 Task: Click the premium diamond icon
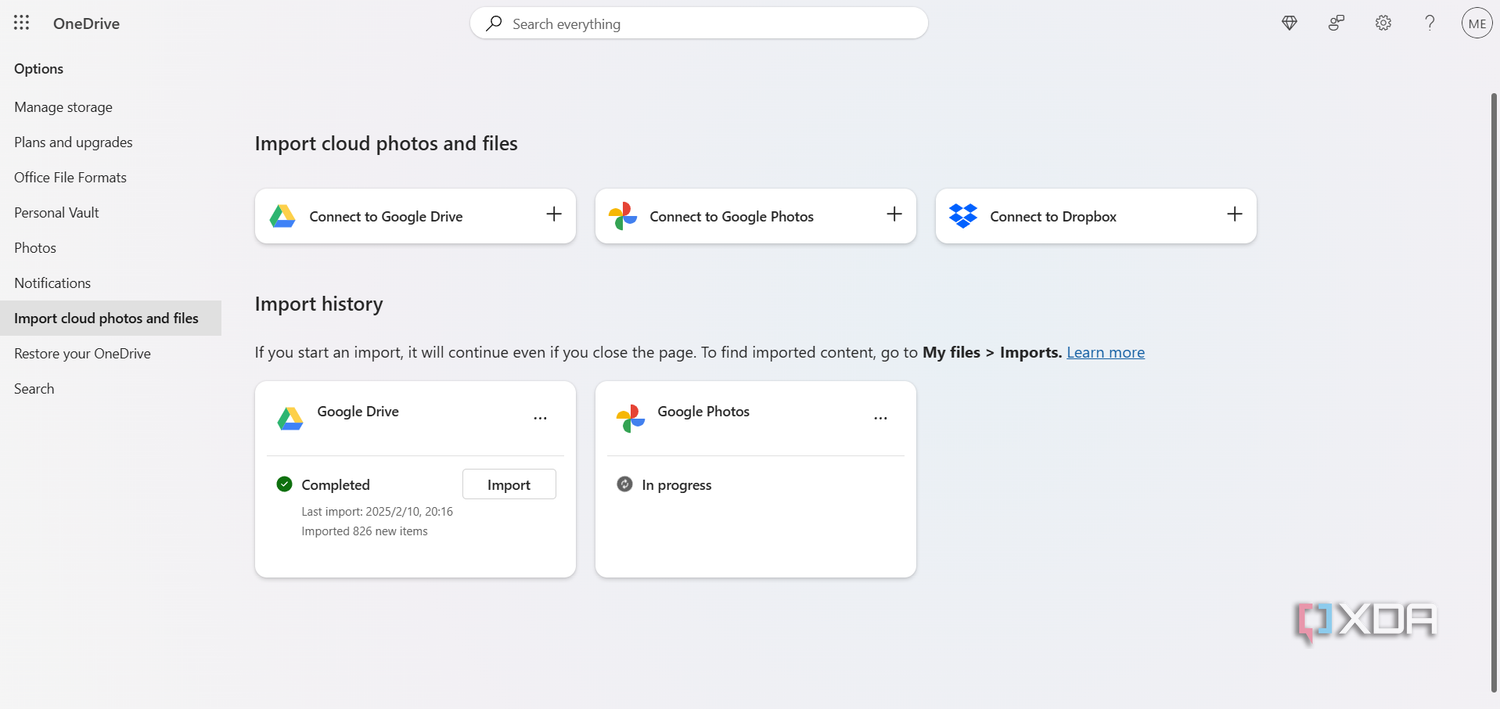tap(1289, 23)
